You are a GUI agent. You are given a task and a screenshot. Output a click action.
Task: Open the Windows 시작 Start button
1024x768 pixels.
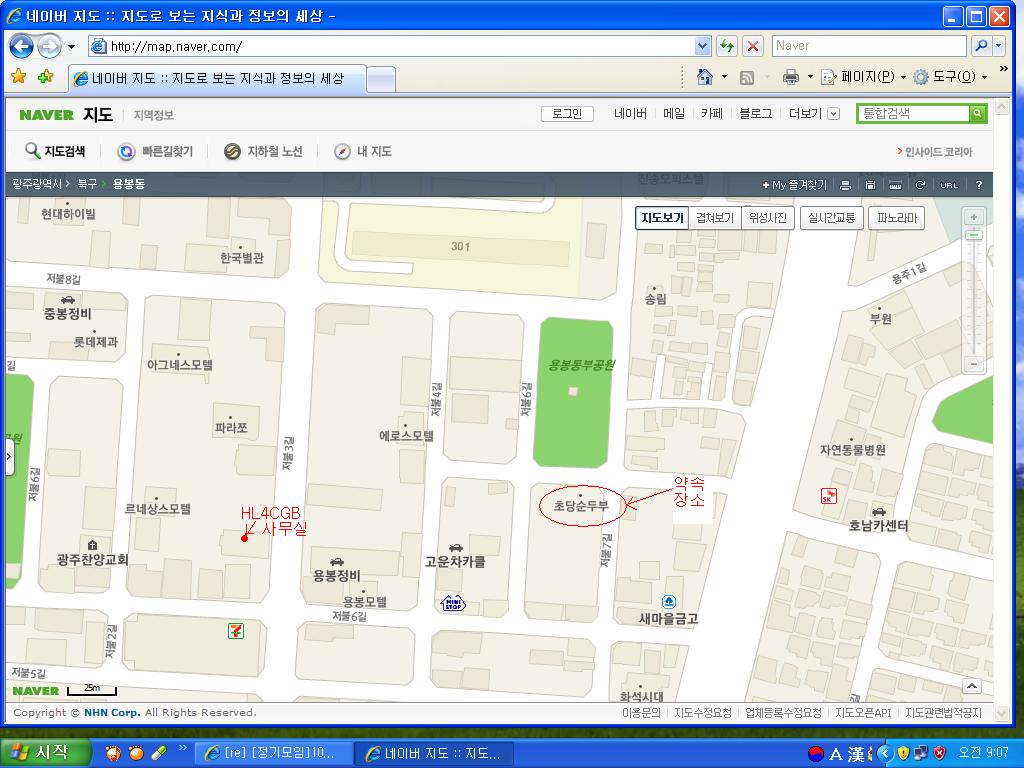tap(45, 753)
